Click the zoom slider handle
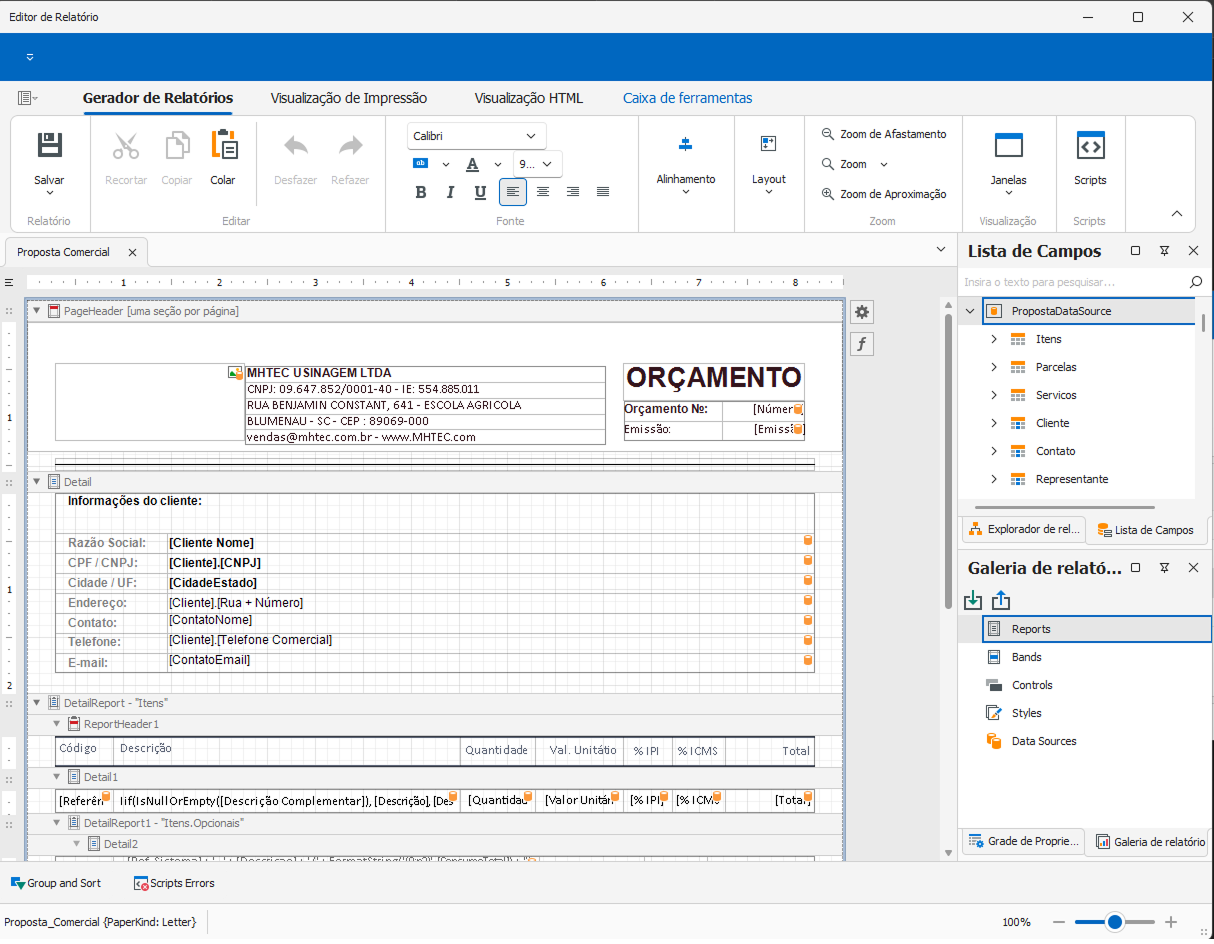The image size is (1214, 944). pos(1114,921)
